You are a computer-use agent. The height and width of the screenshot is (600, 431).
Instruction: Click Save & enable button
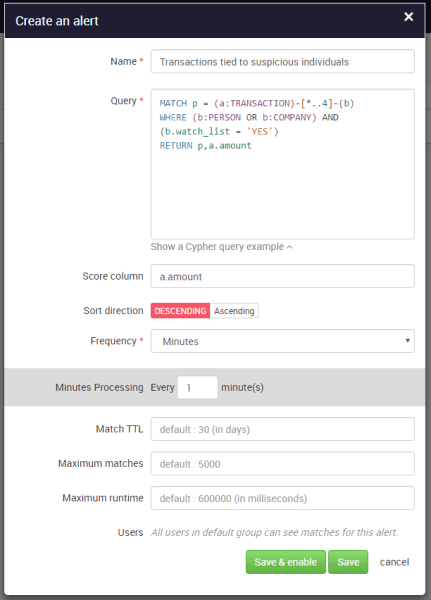[286, 562]
